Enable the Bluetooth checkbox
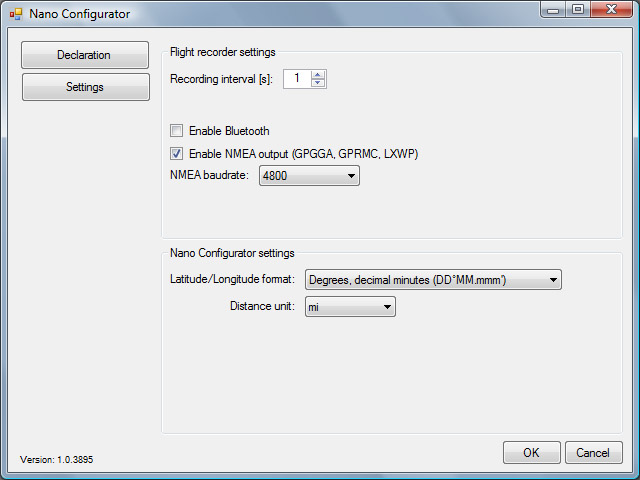The image size is (640, 480). tap(176, 131)
